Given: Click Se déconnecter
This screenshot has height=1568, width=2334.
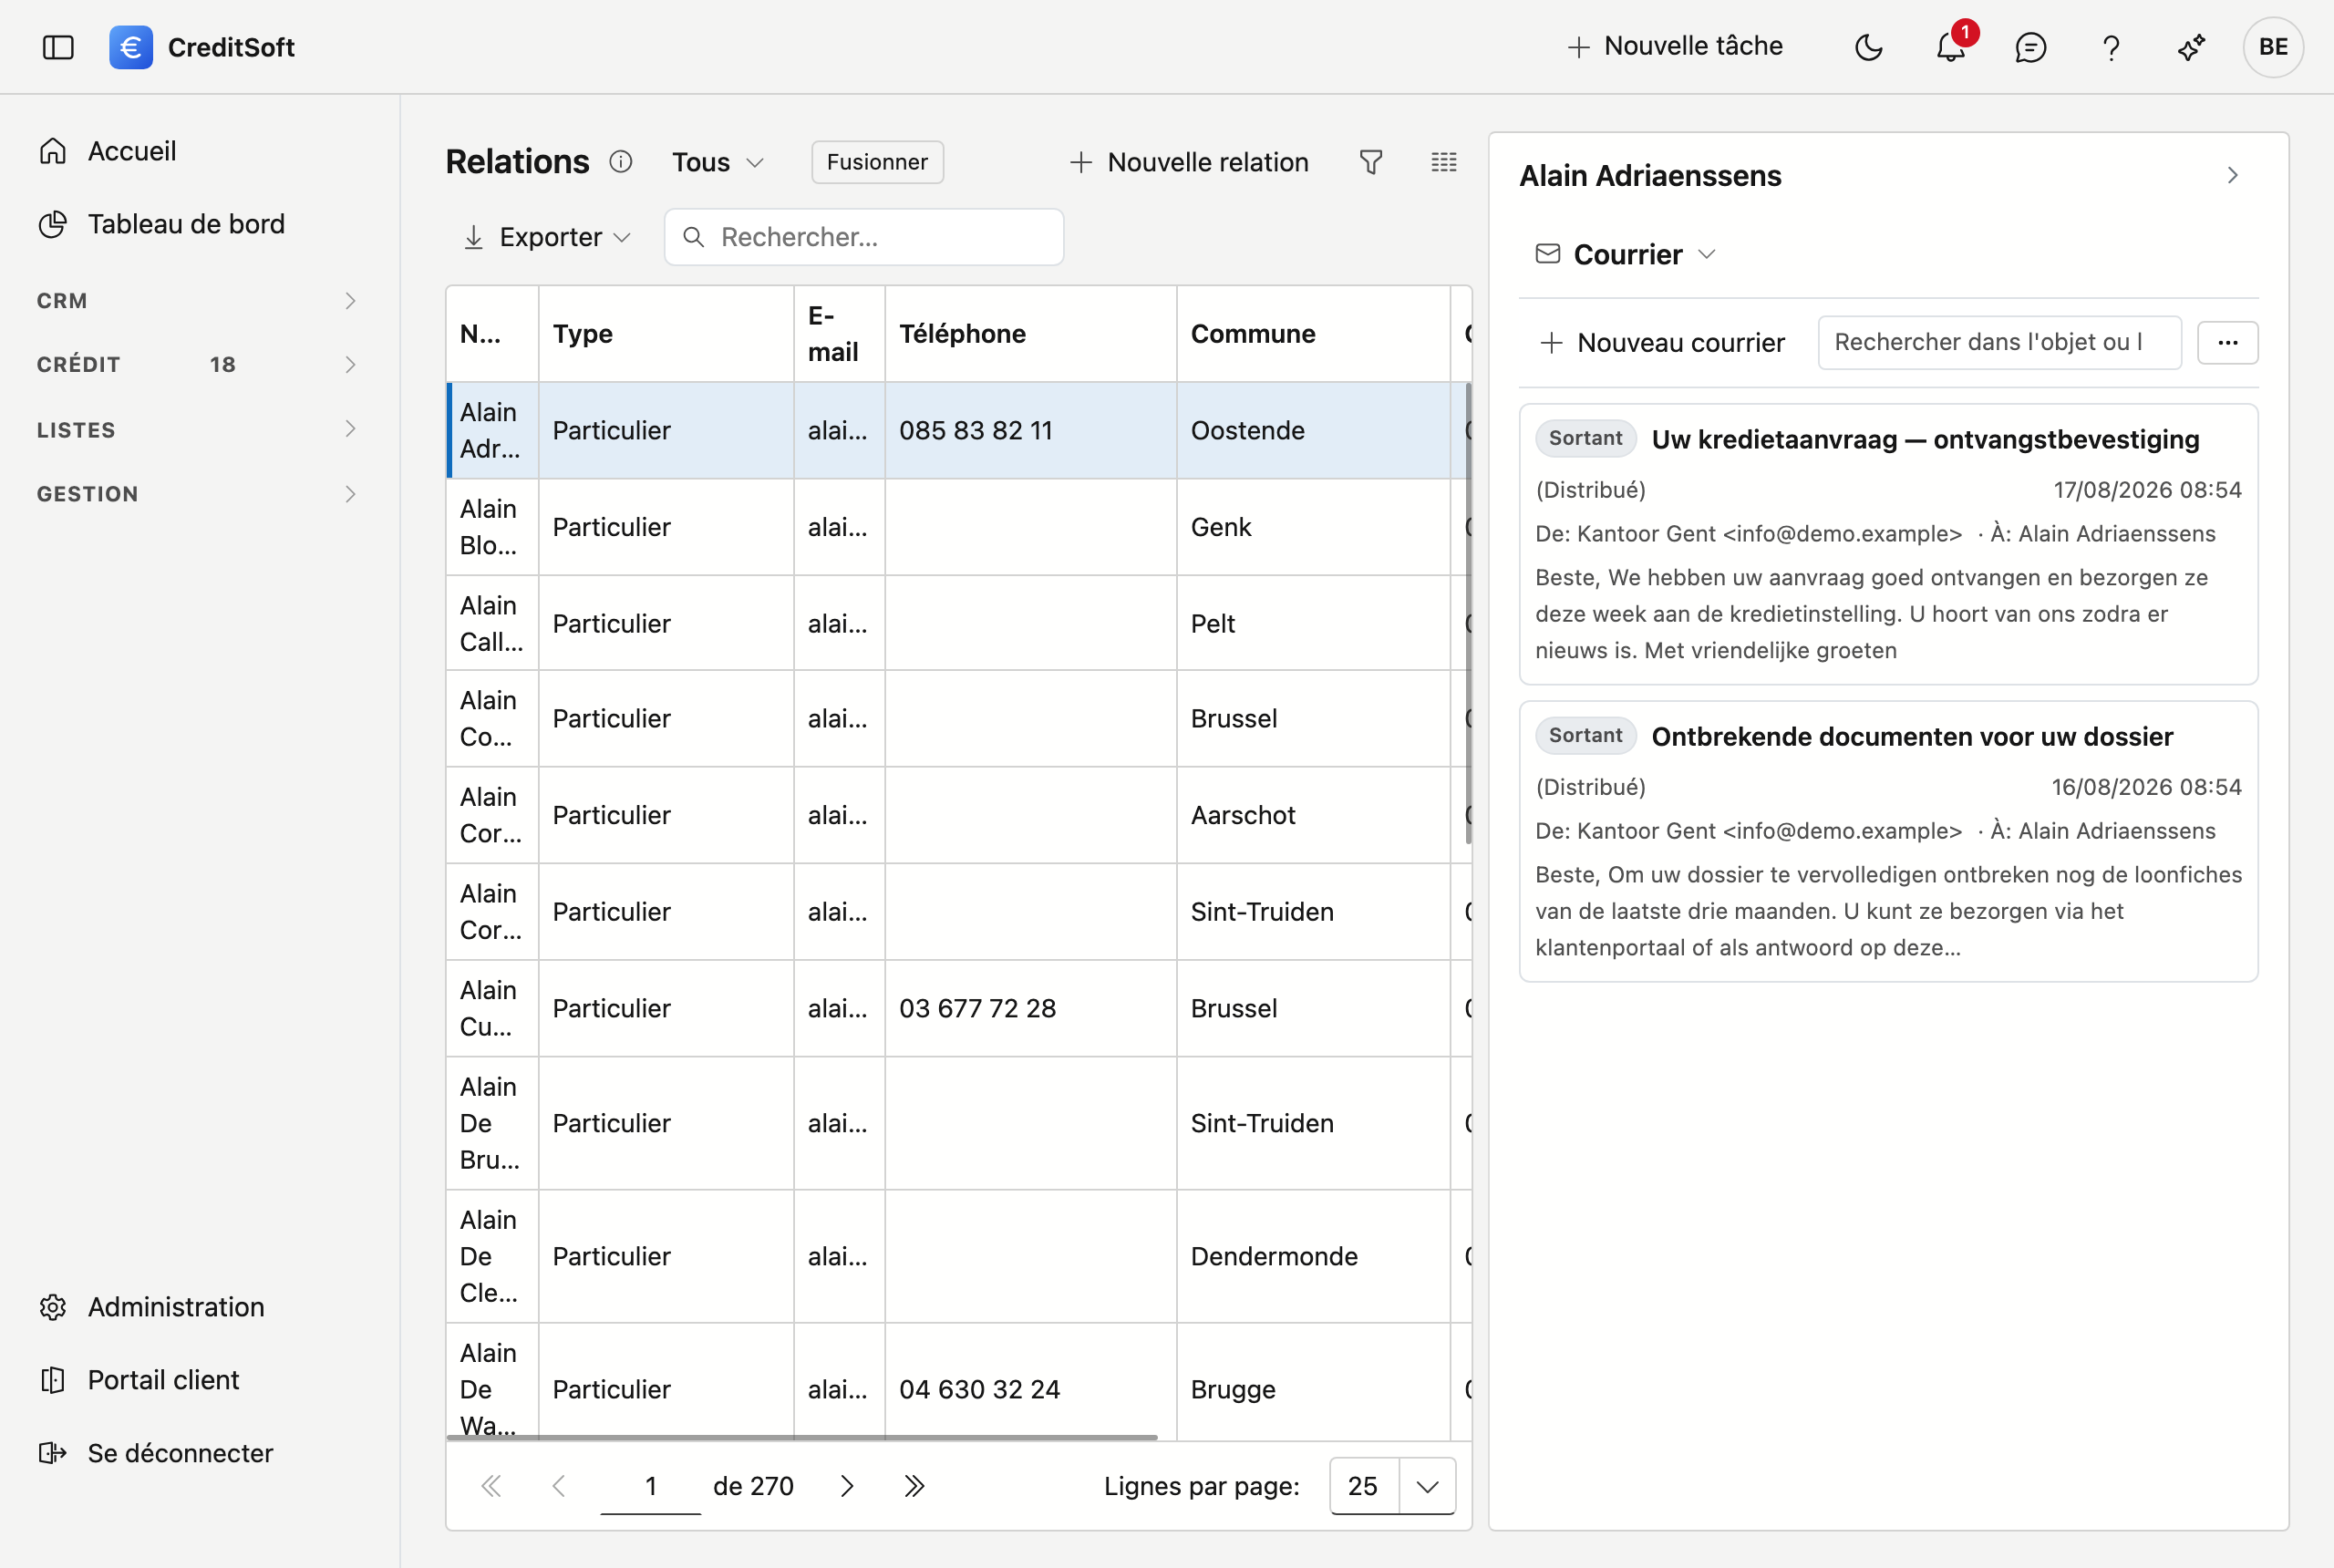Looking at the screenshot, I should tap(156, 1453).
